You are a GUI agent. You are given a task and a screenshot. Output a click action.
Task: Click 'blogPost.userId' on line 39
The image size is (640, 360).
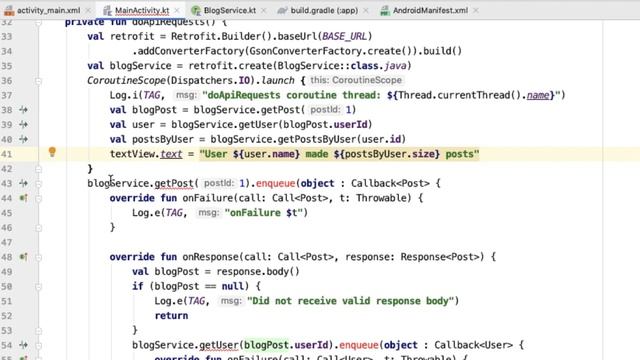(325, 124)
